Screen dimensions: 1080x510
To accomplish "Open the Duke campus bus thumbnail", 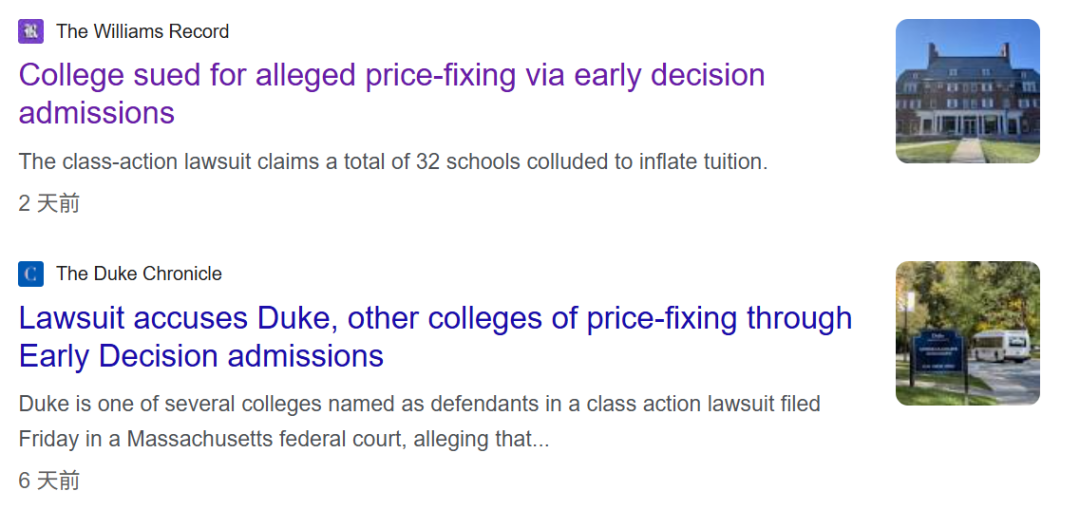I will (967, 333).
